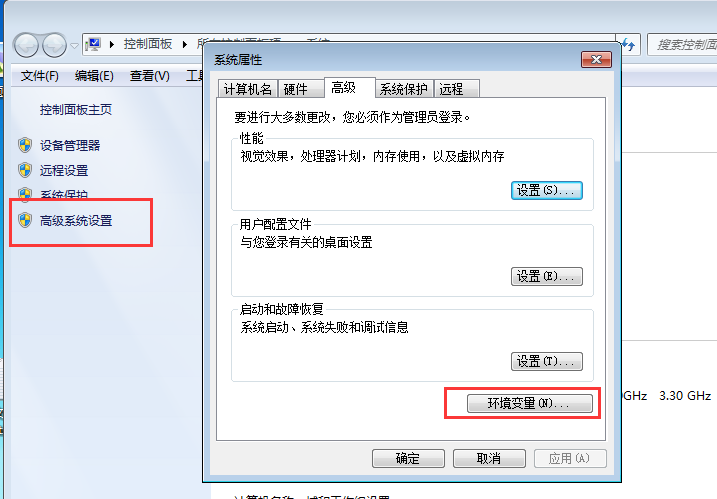This screenshot has height=499, width=717.
Task: Switch to the 计算机名 tab
Action: click(x=248, y=89)
